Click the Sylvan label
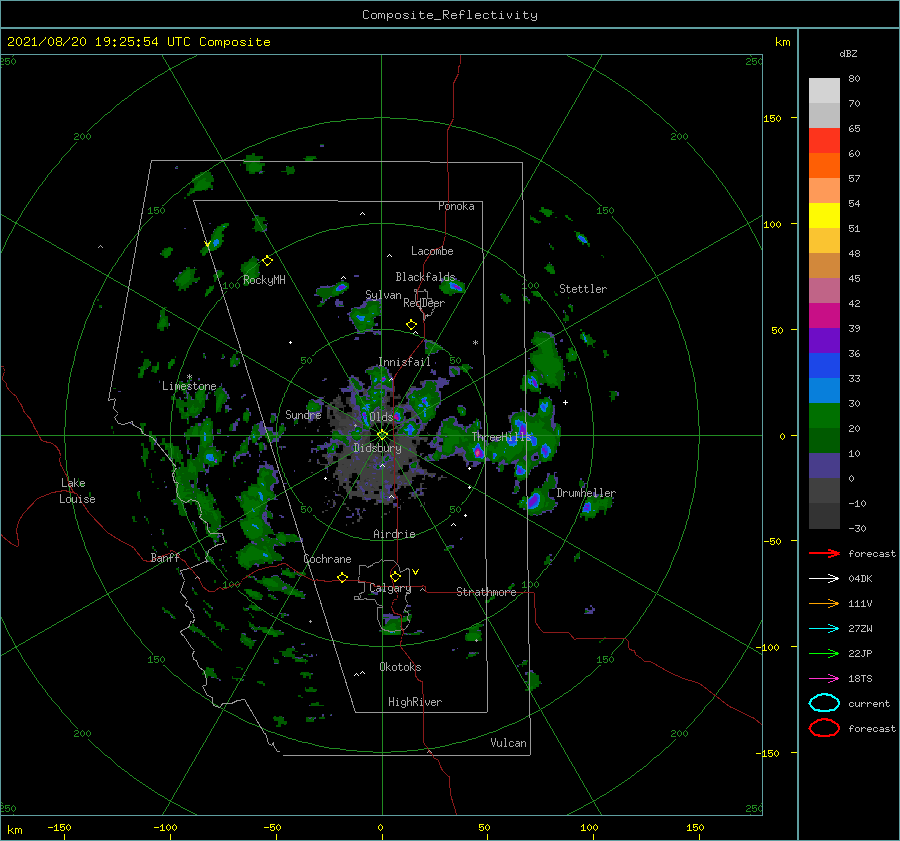The image size is (900, 841). pyautogui.click(x=383, y=295)
